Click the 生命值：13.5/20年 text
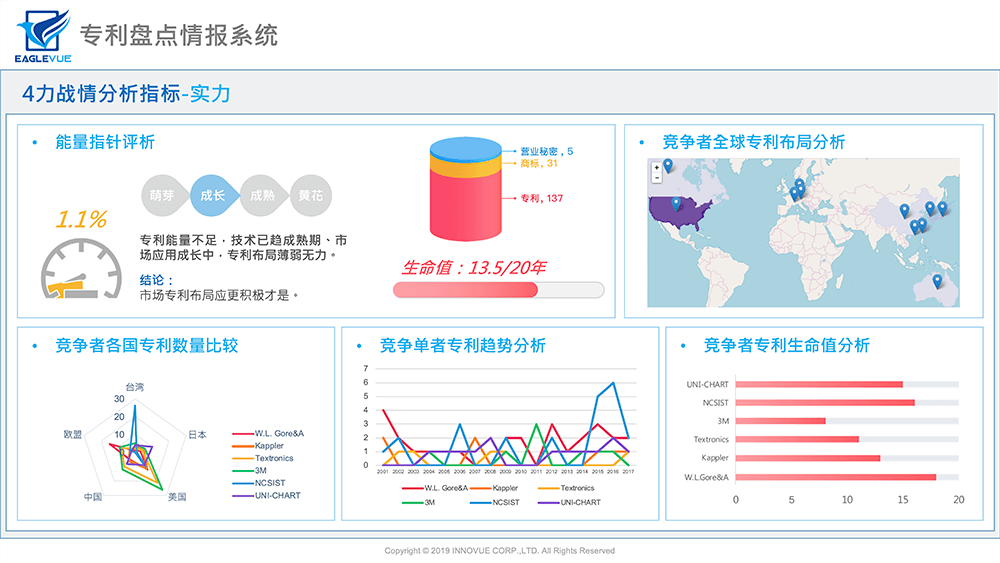 [473, 268]
